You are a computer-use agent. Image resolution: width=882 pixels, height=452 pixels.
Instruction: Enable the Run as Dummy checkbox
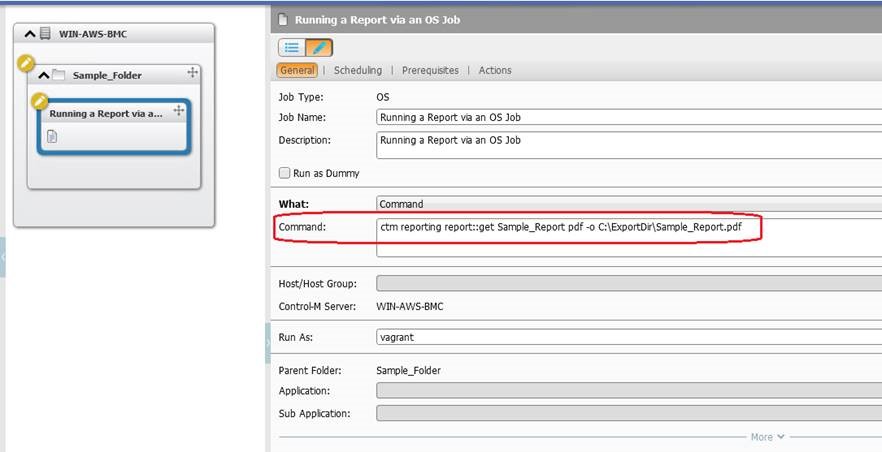285,173
